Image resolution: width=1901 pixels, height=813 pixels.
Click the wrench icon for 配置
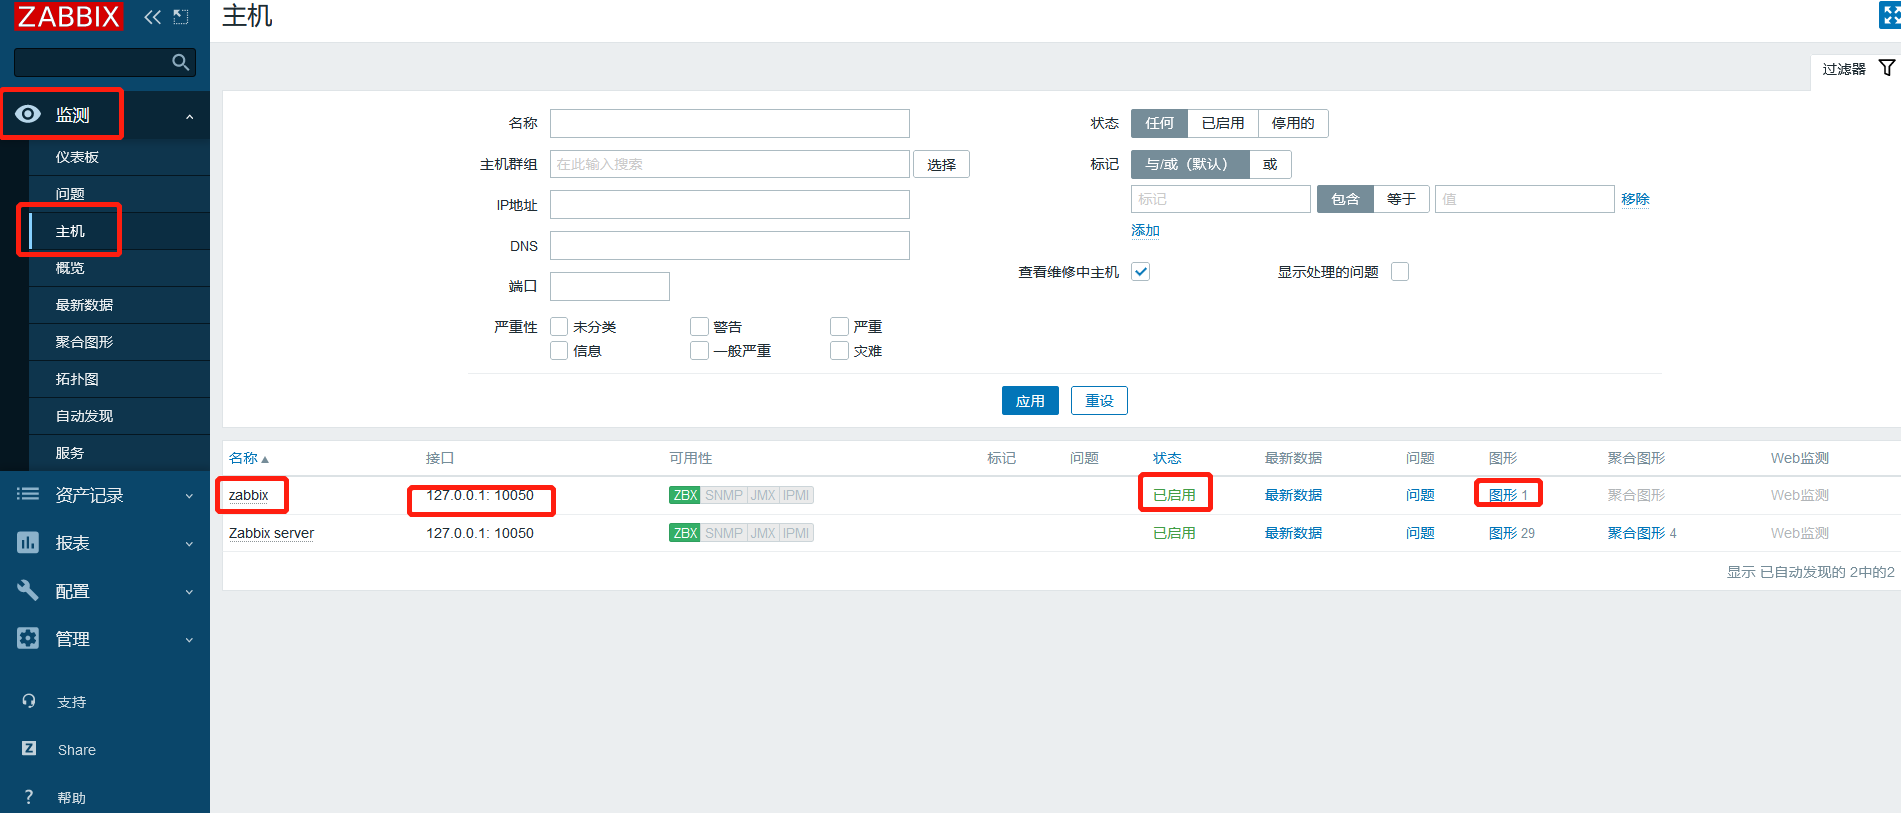[x=28, y=590]
